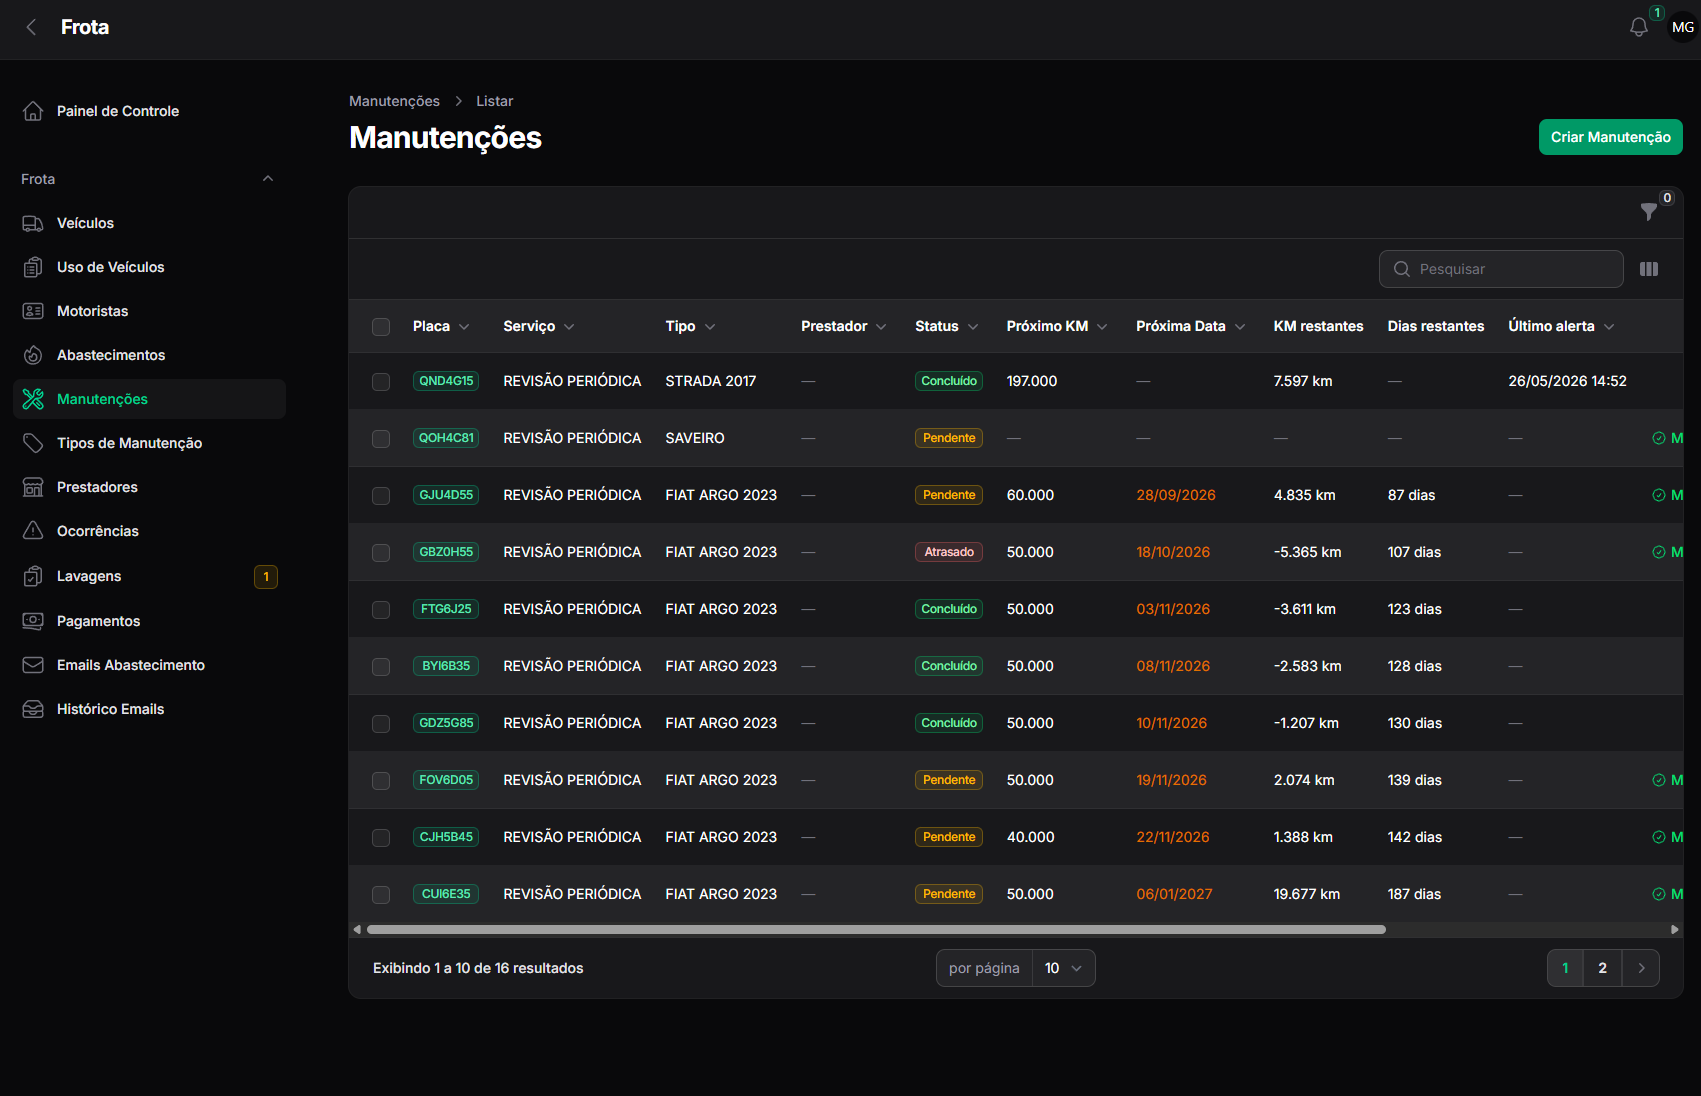Open the column toggle icon beside search
The height and width of the screenshot is (1096, 1701).
(1649, 269)
